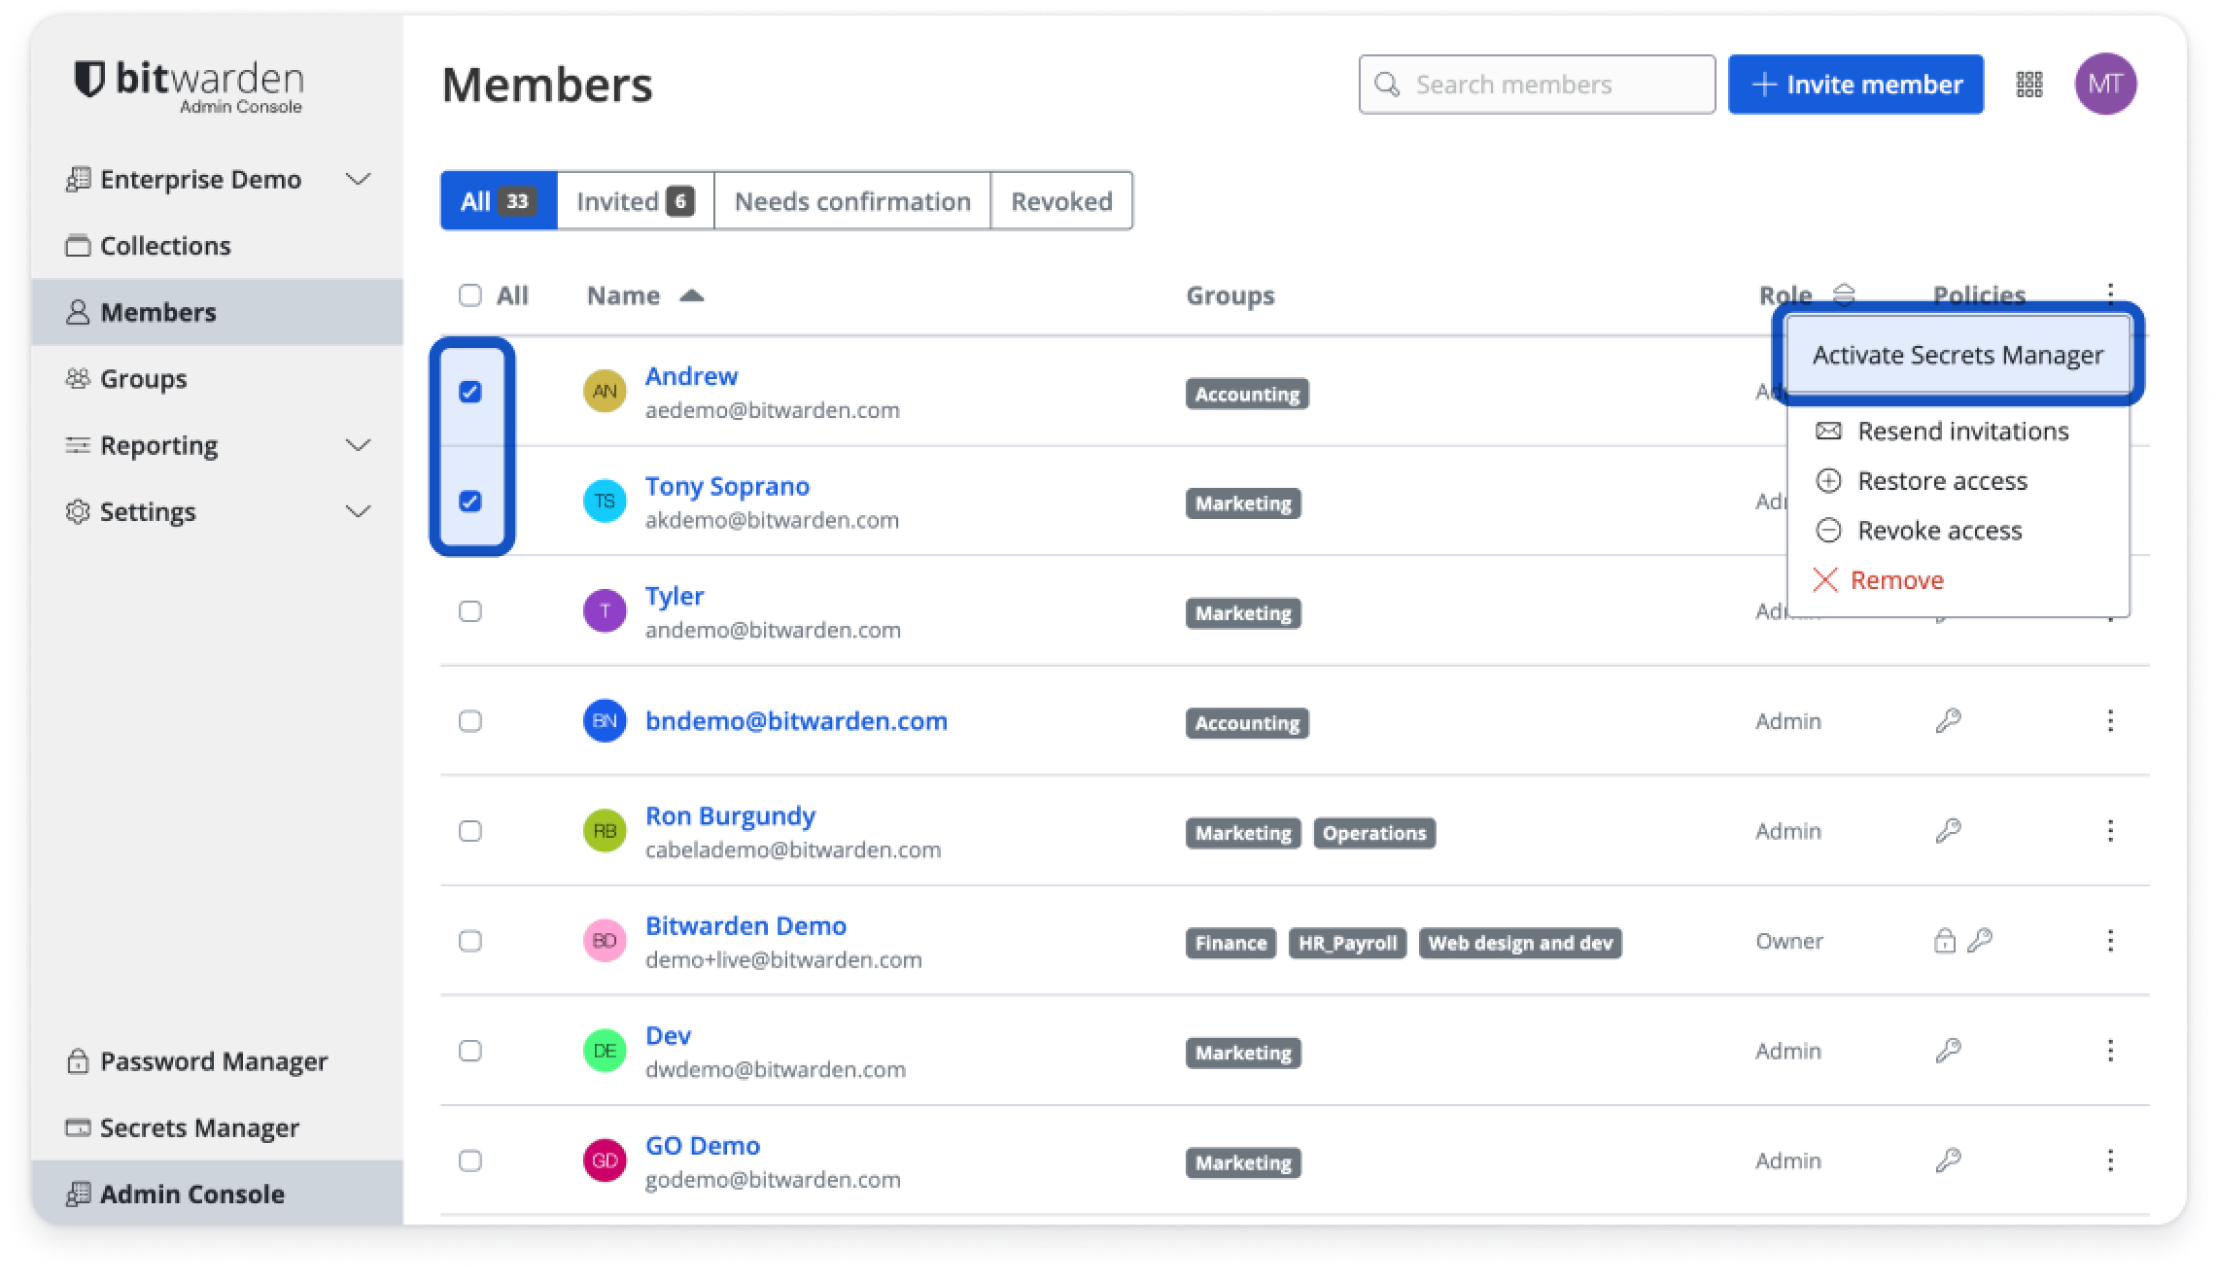Screen dimensions: 2218x1274
Task: Click the key policy icon for GO Demo
Action: pyautogui.click(x=1948, y=1161)
